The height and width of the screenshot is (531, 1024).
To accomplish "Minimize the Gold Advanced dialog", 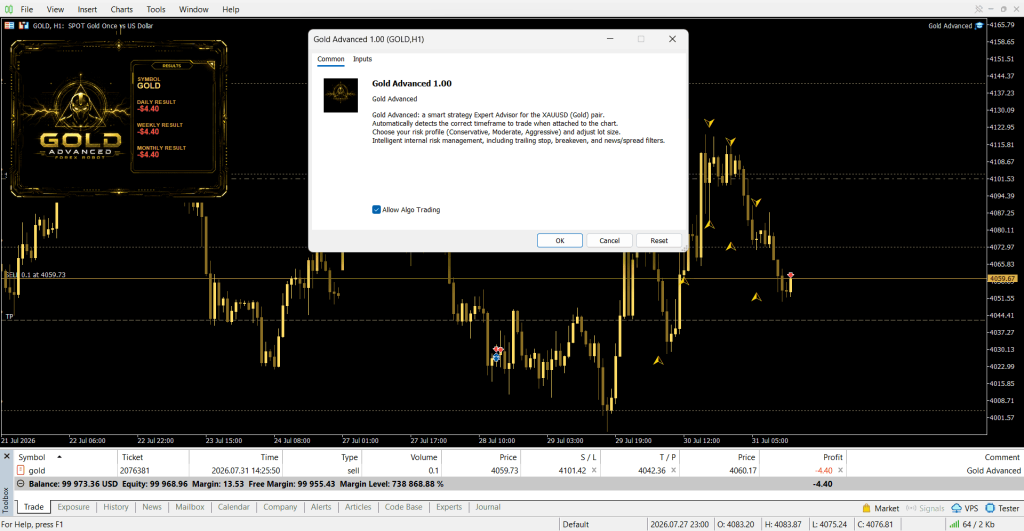I will (610, 39).
